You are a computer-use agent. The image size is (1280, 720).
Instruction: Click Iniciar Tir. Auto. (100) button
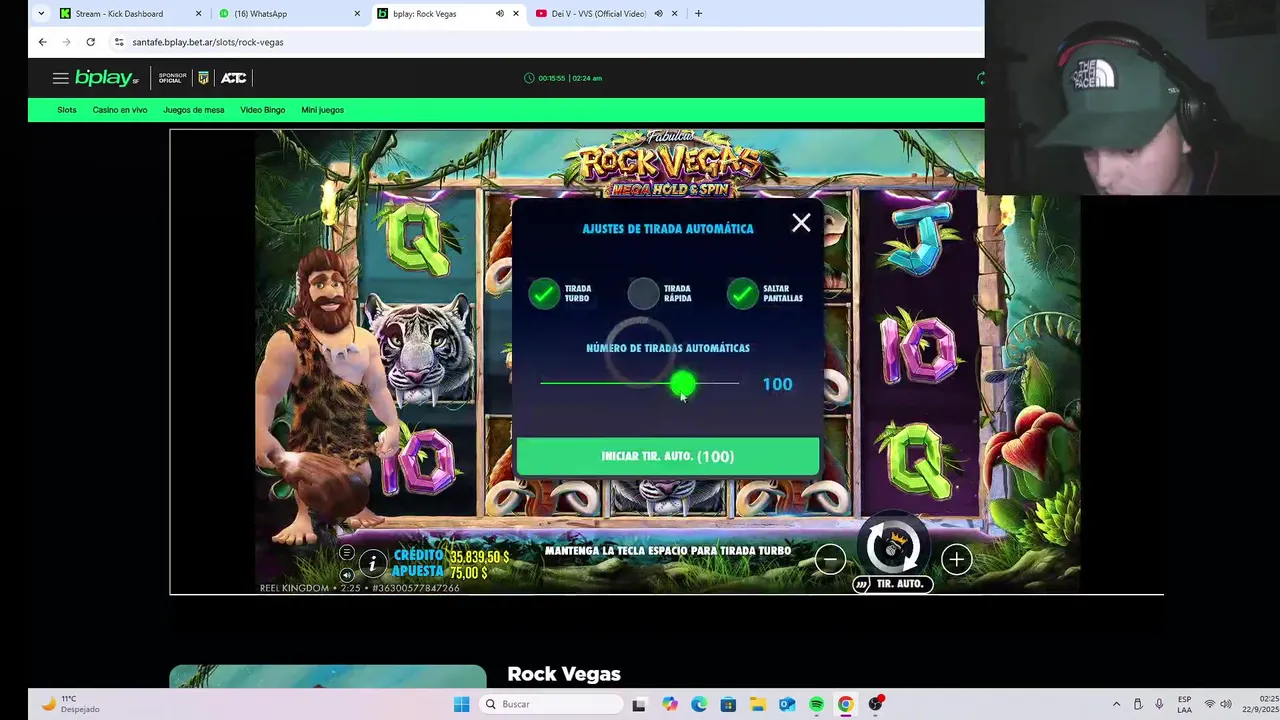point(668,456)
